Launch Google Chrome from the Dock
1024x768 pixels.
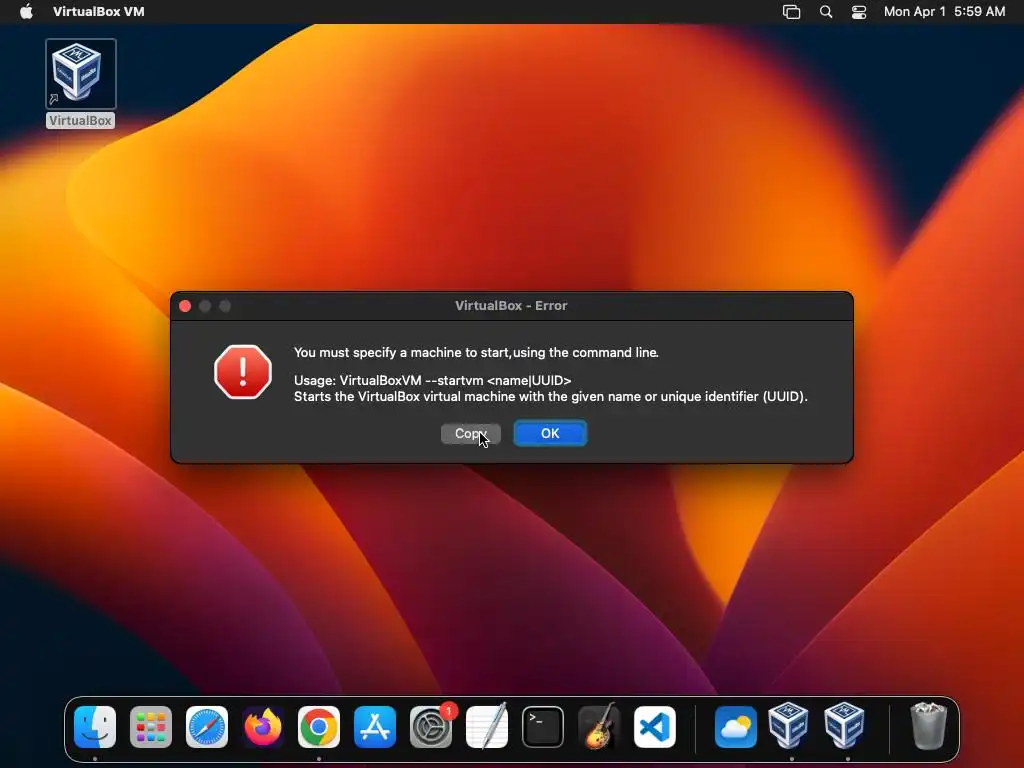[319, 727]
